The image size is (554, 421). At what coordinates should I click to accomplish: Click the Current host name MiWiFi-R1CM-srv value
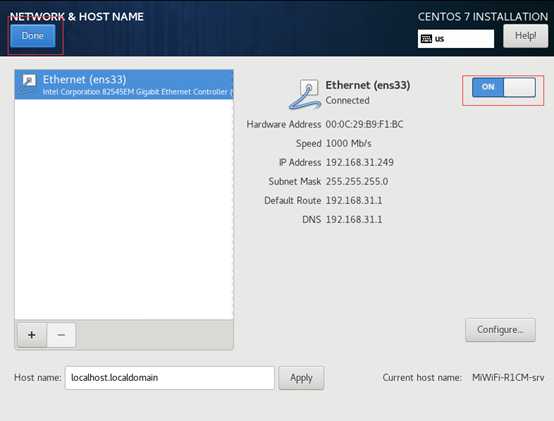[x=508, y=378]
